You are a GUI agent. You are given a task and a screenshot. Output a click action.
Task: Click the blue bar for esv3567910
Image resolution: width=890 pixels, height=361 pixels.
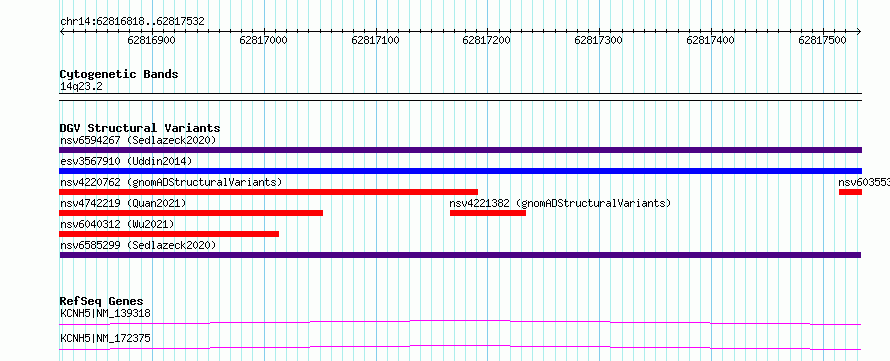(x=460, y=171)
